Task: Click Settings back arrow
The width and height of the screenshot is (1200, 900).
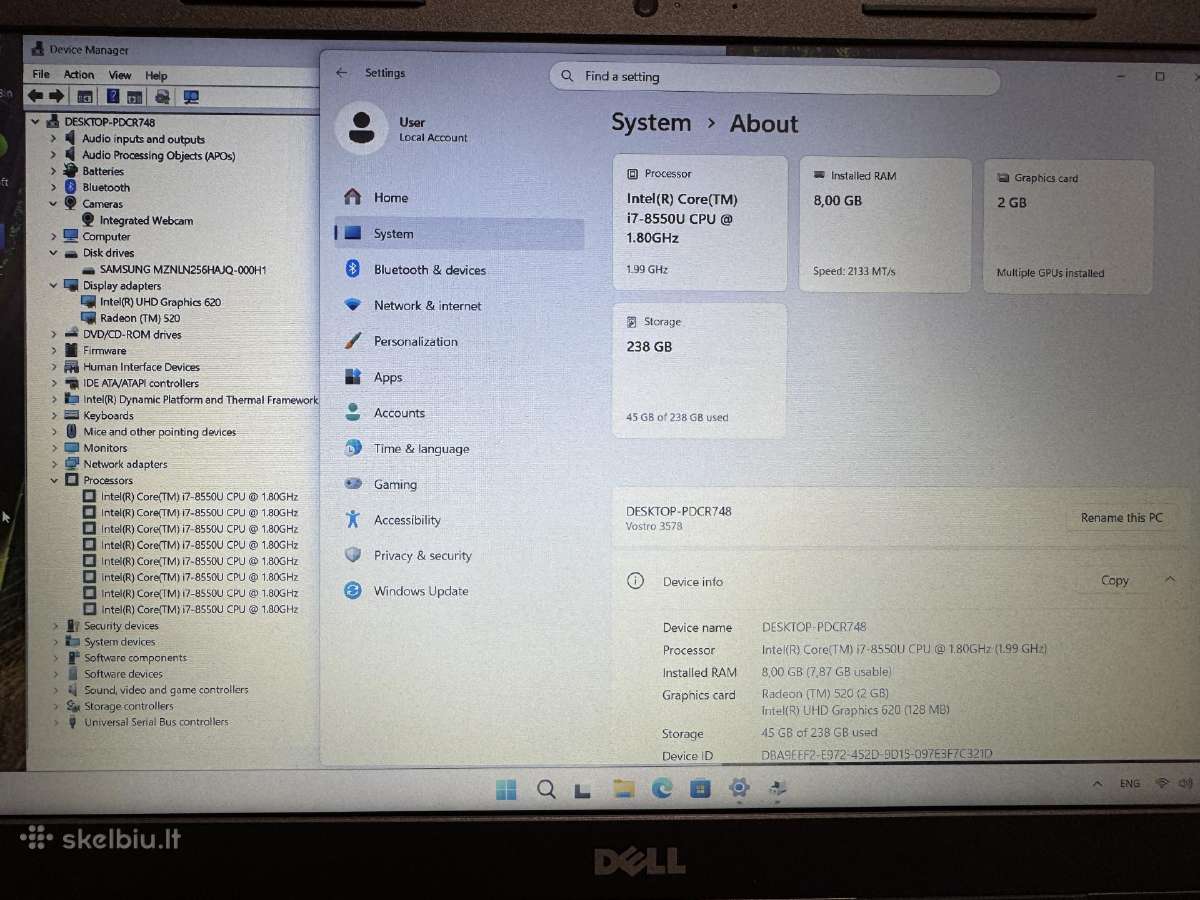Action: point(342,73)
